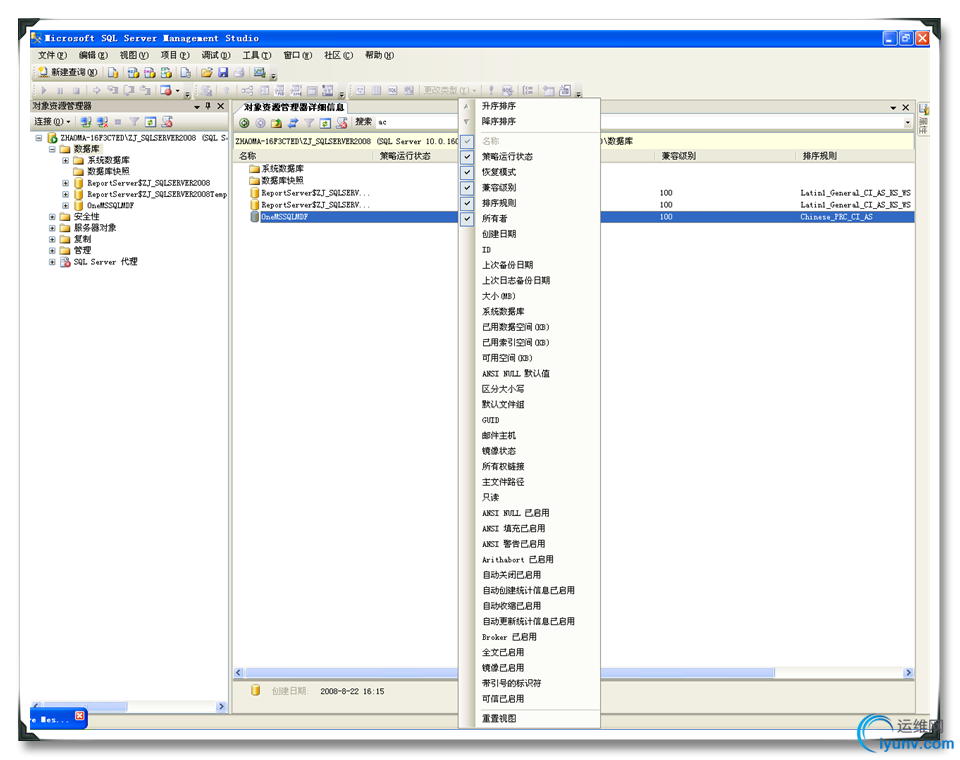Screen dimensions: 960x760
Task: Click the new file icon beside 新建查询
Action: click(x=113, y=72)
